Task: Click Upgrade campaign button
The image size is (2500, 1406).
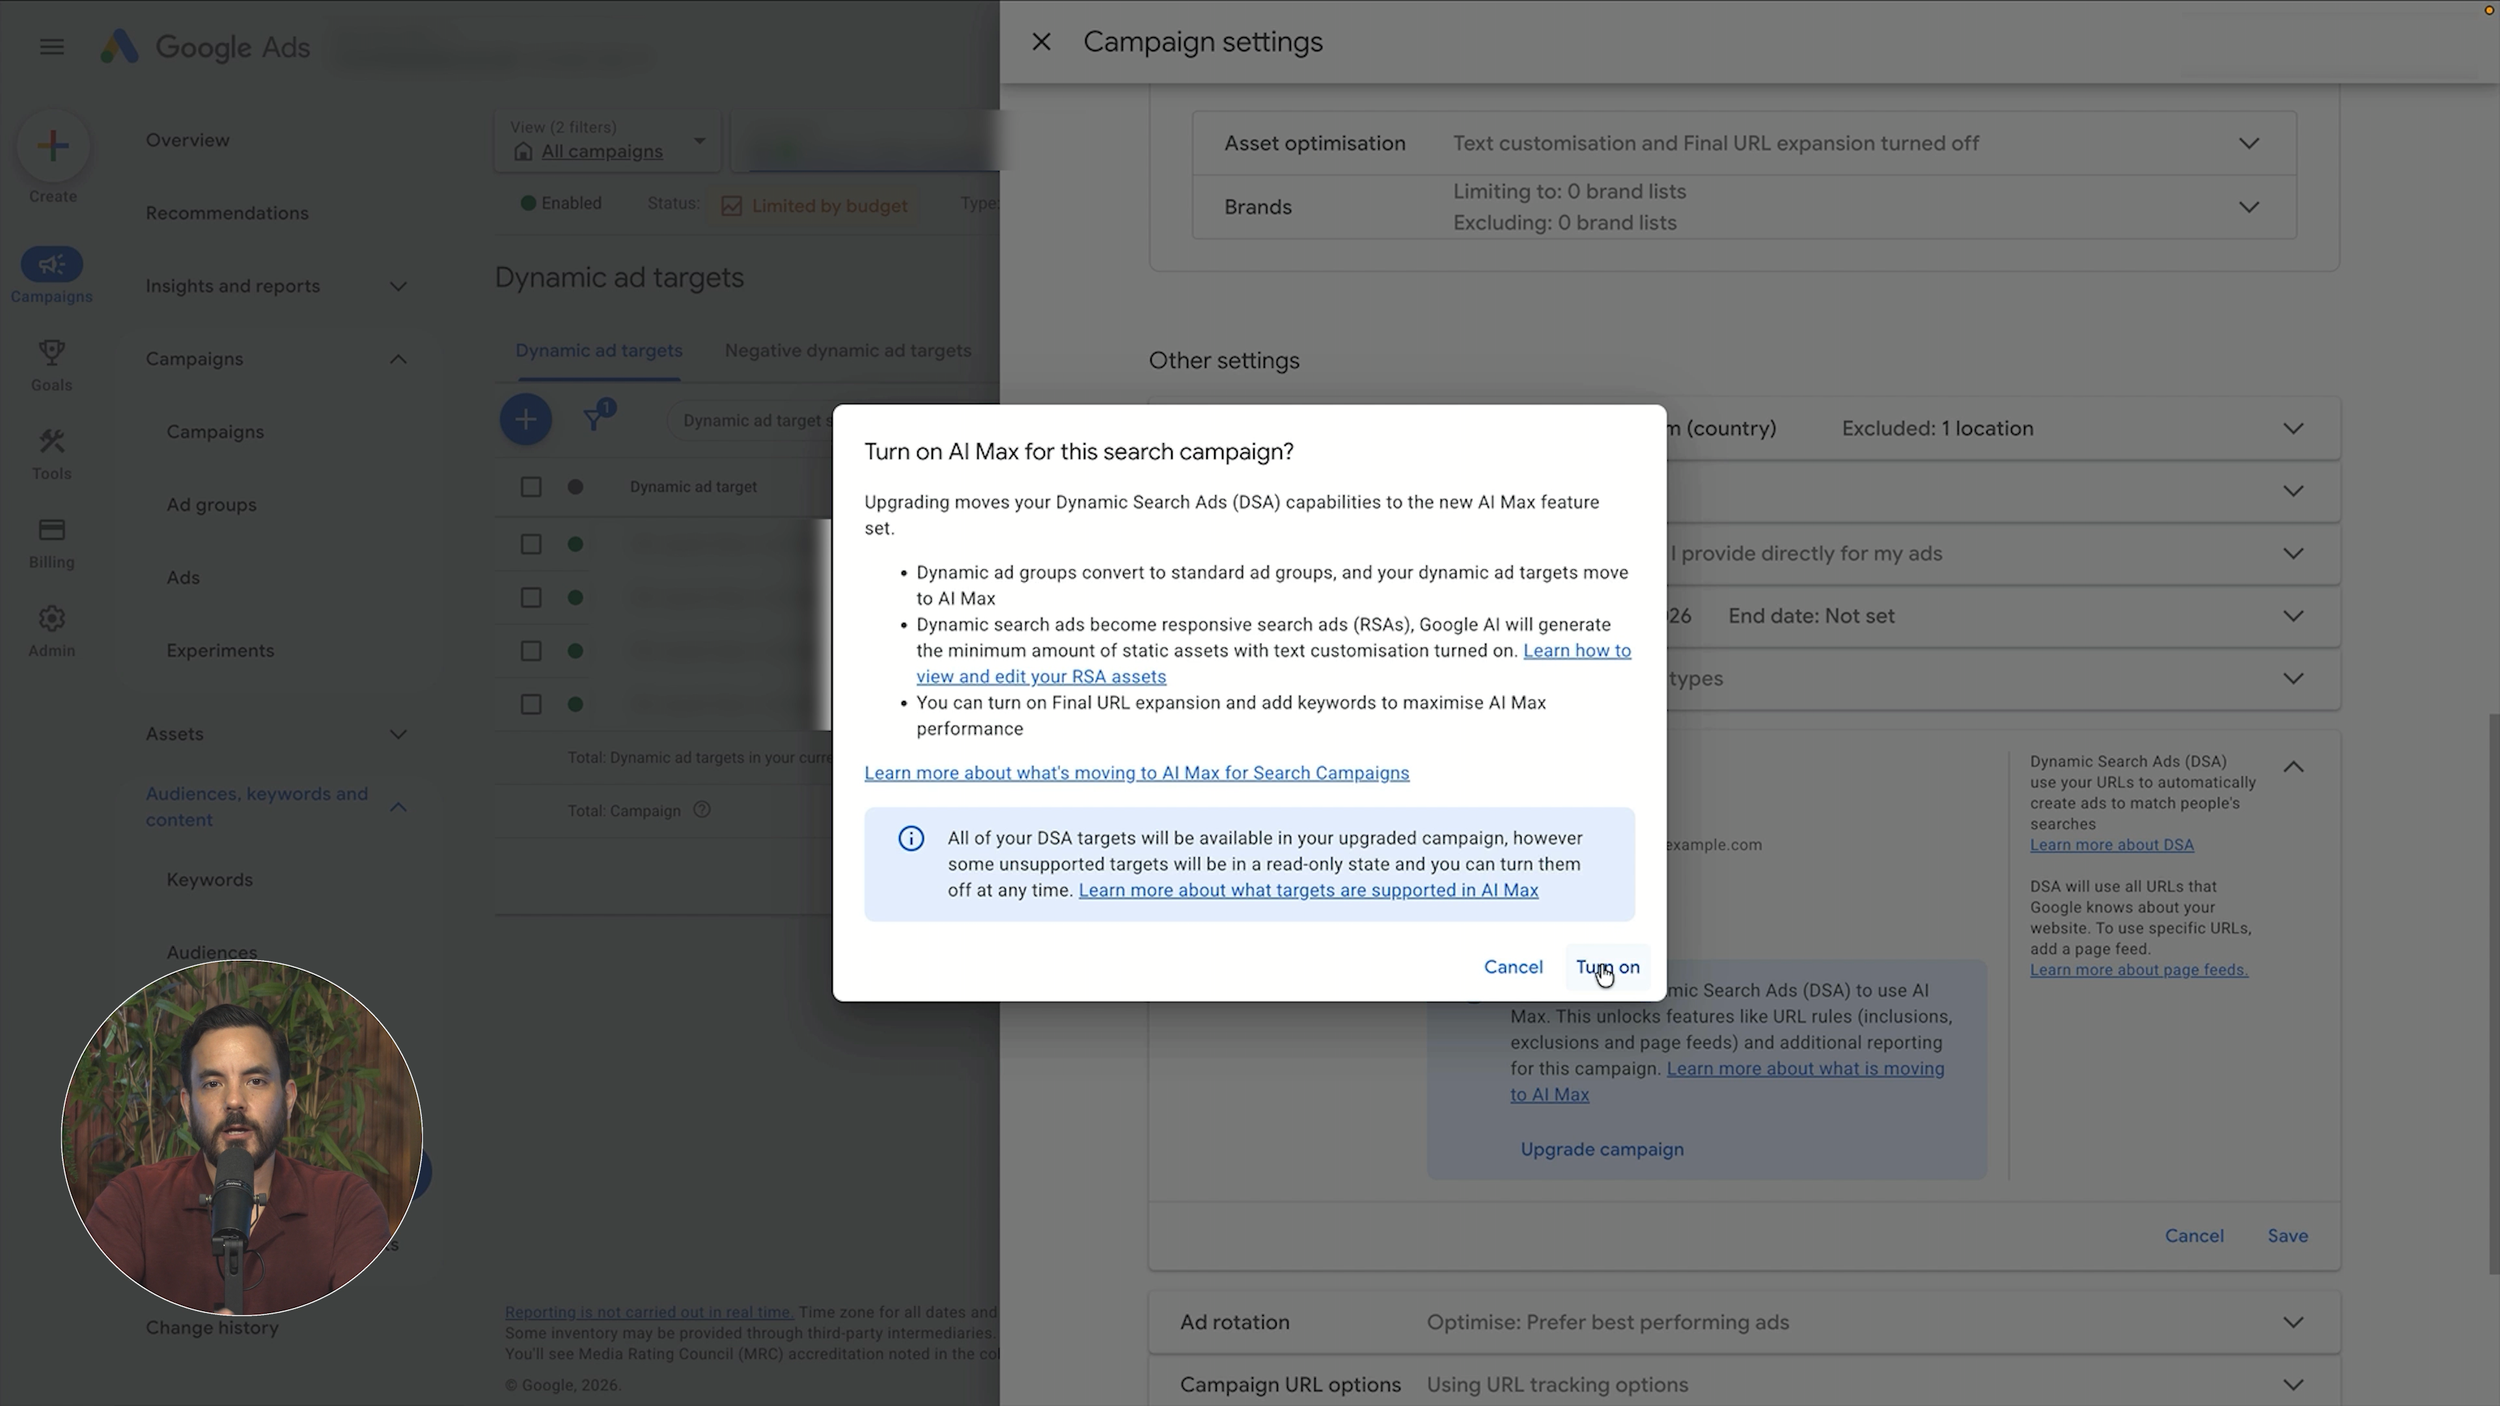Action: 1602,1149
